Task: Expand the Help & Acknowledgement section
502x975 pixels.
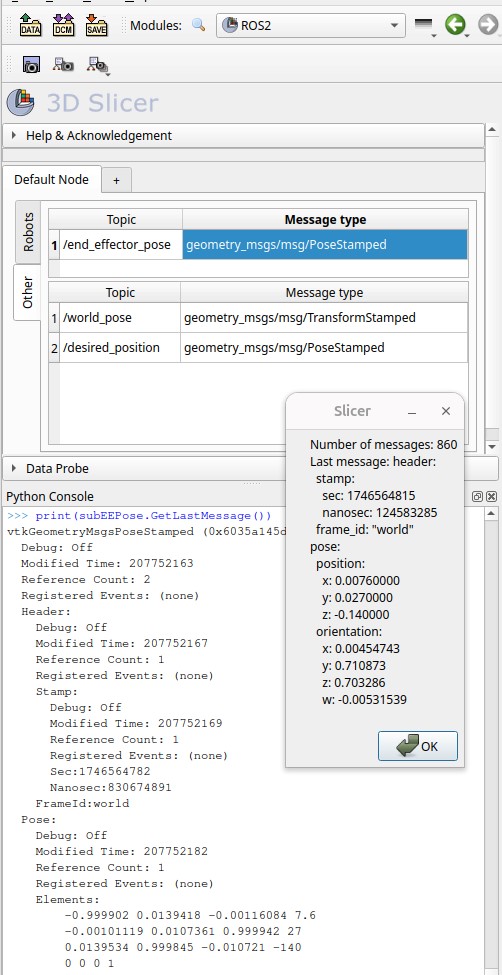Action: click(x=243, y=136)
